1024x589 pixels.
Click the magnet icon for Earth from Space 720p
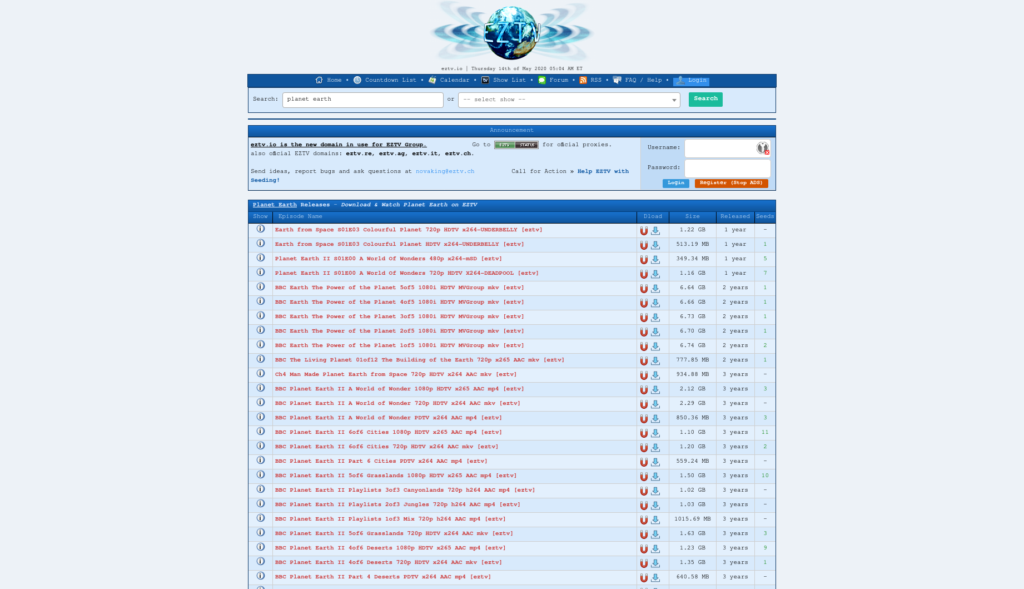coord(644,230)
